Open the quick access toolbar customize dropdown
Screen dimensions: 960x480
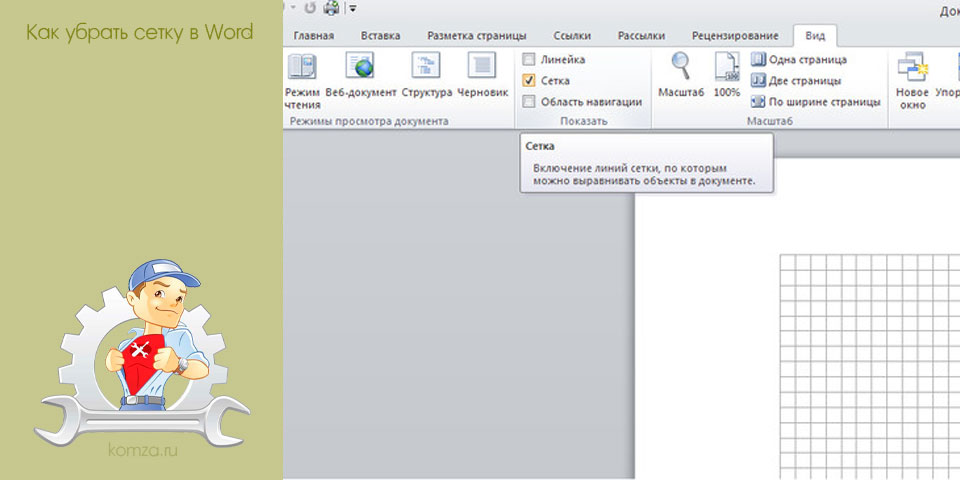pyautogui.click(x=353, y=9)
